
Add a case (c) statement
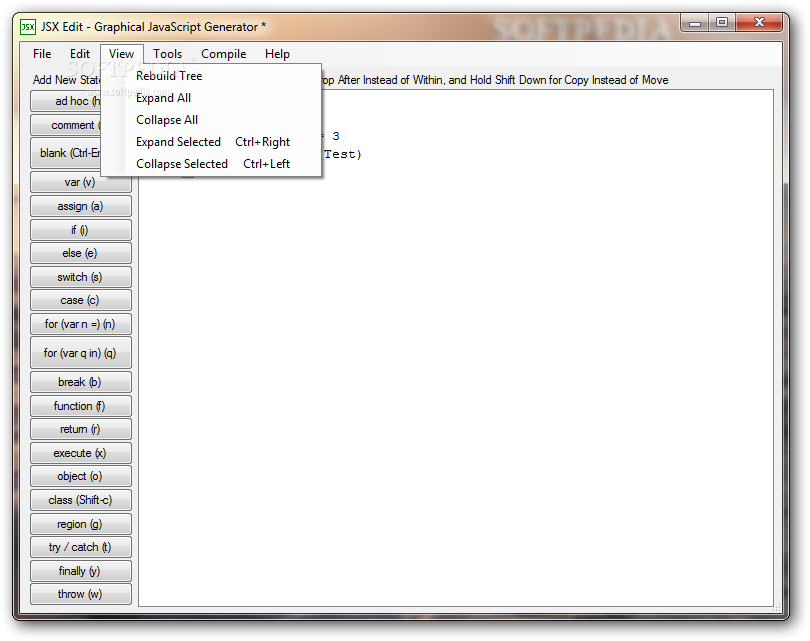coord(81,300)
